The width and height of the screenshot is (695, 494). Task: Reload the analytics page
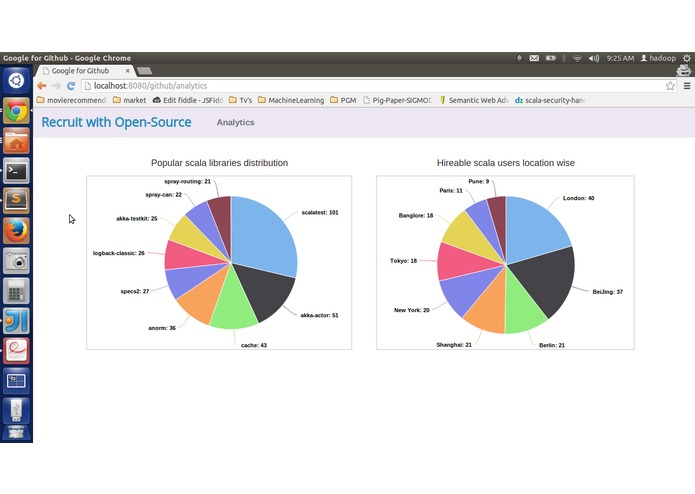click(71, 86)
